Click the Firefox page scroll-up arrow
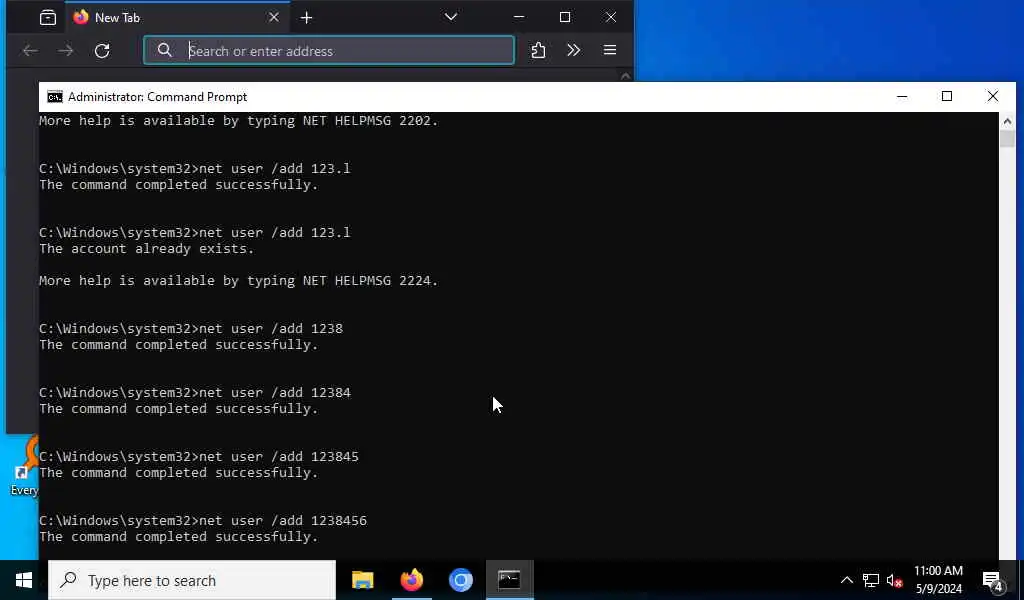This screenshot has width=1024, height=600. pos(625,76)
